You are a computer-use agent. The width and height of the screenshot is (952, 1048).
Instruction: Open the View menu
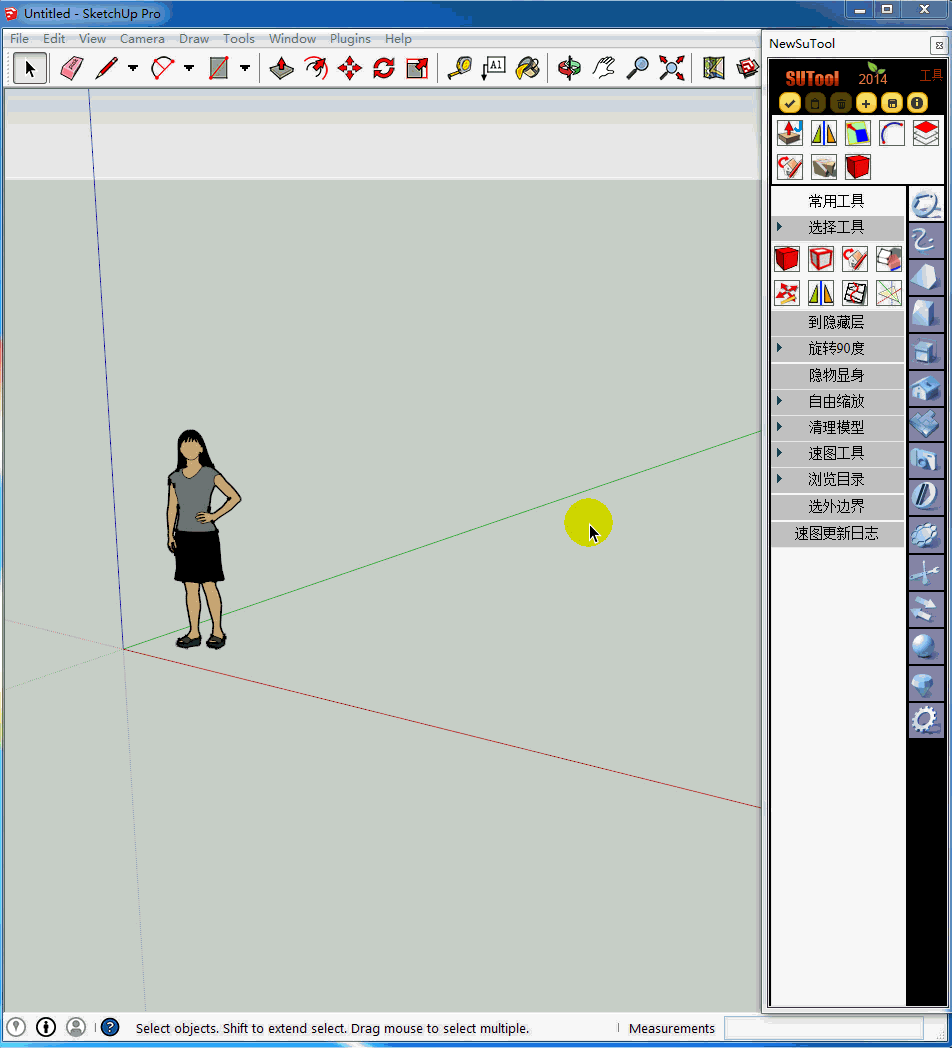click(92, 39)
